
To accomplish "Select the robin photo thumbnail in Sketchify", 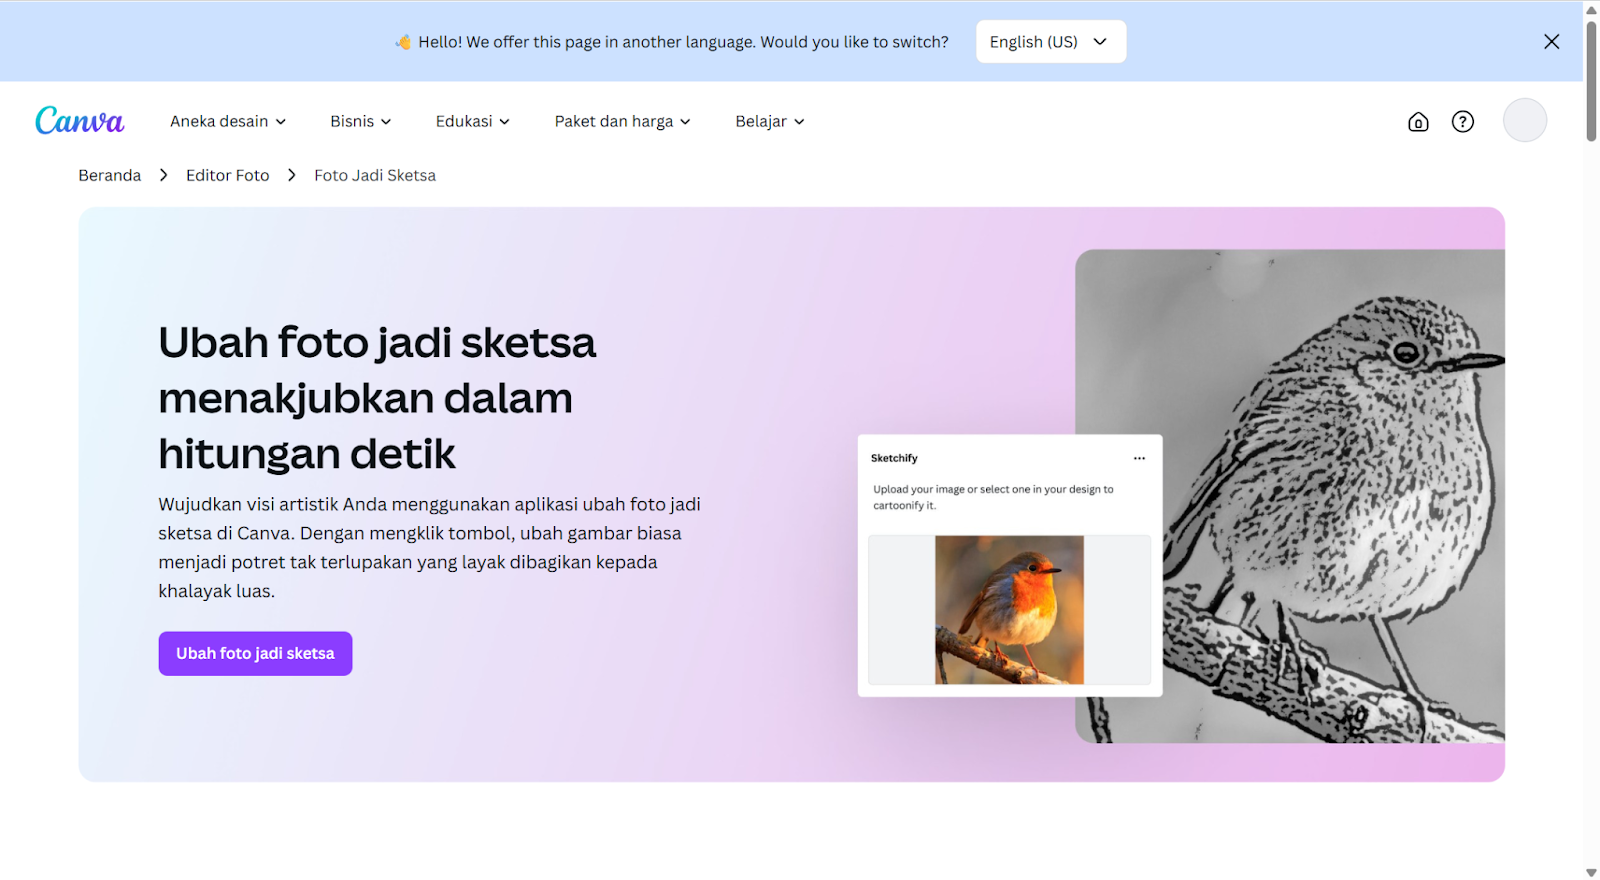I will (x=1009, y=610).
